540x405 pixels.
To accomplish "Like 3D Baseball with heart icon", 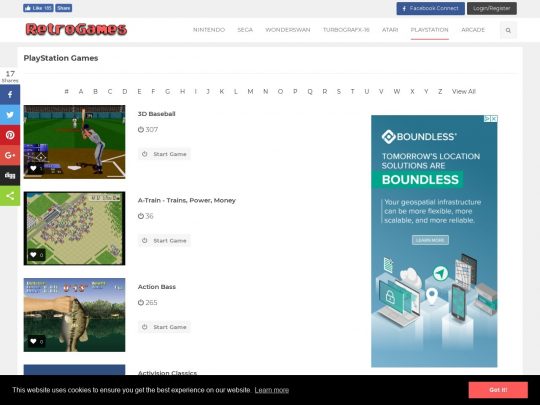I will pos(33,168).
